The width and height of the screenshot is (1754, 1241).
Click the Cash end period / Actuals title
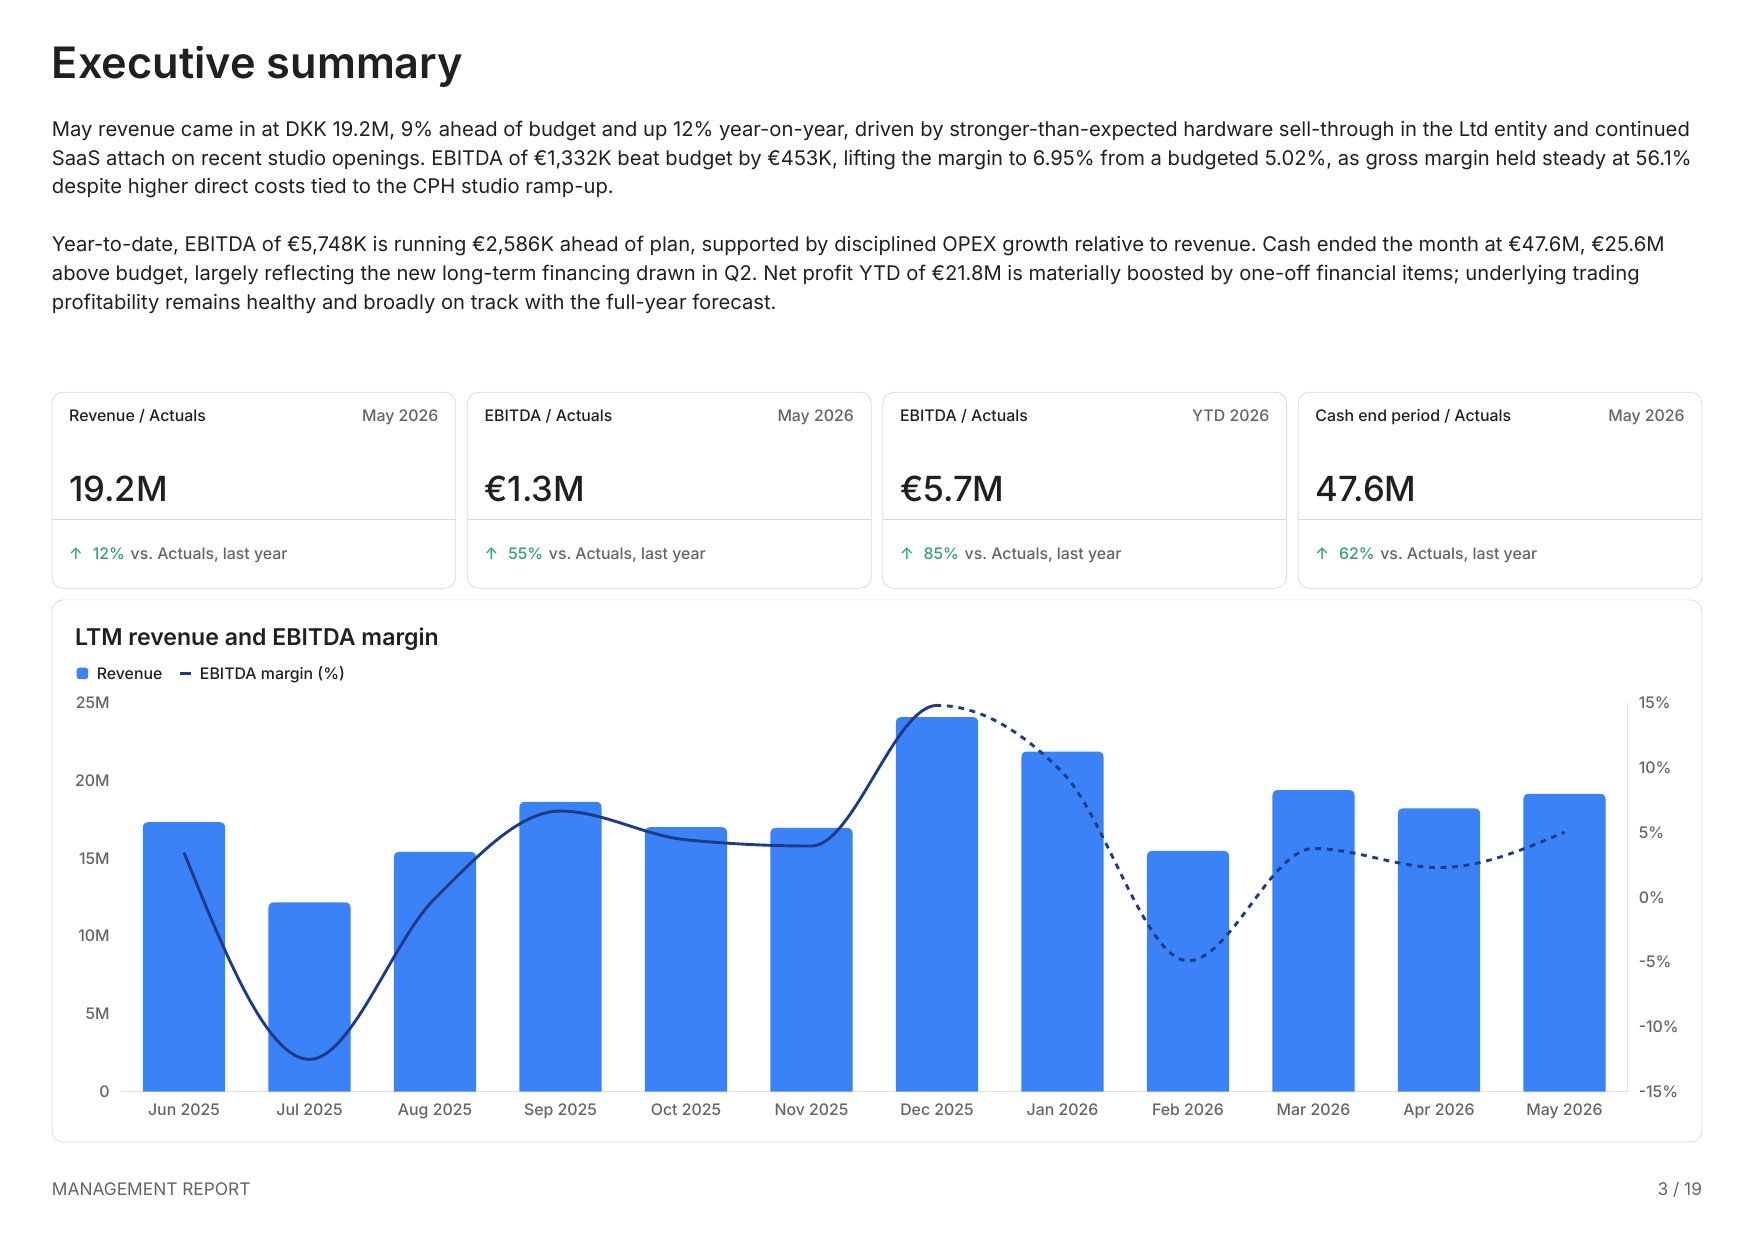[x=1412, y=416]
